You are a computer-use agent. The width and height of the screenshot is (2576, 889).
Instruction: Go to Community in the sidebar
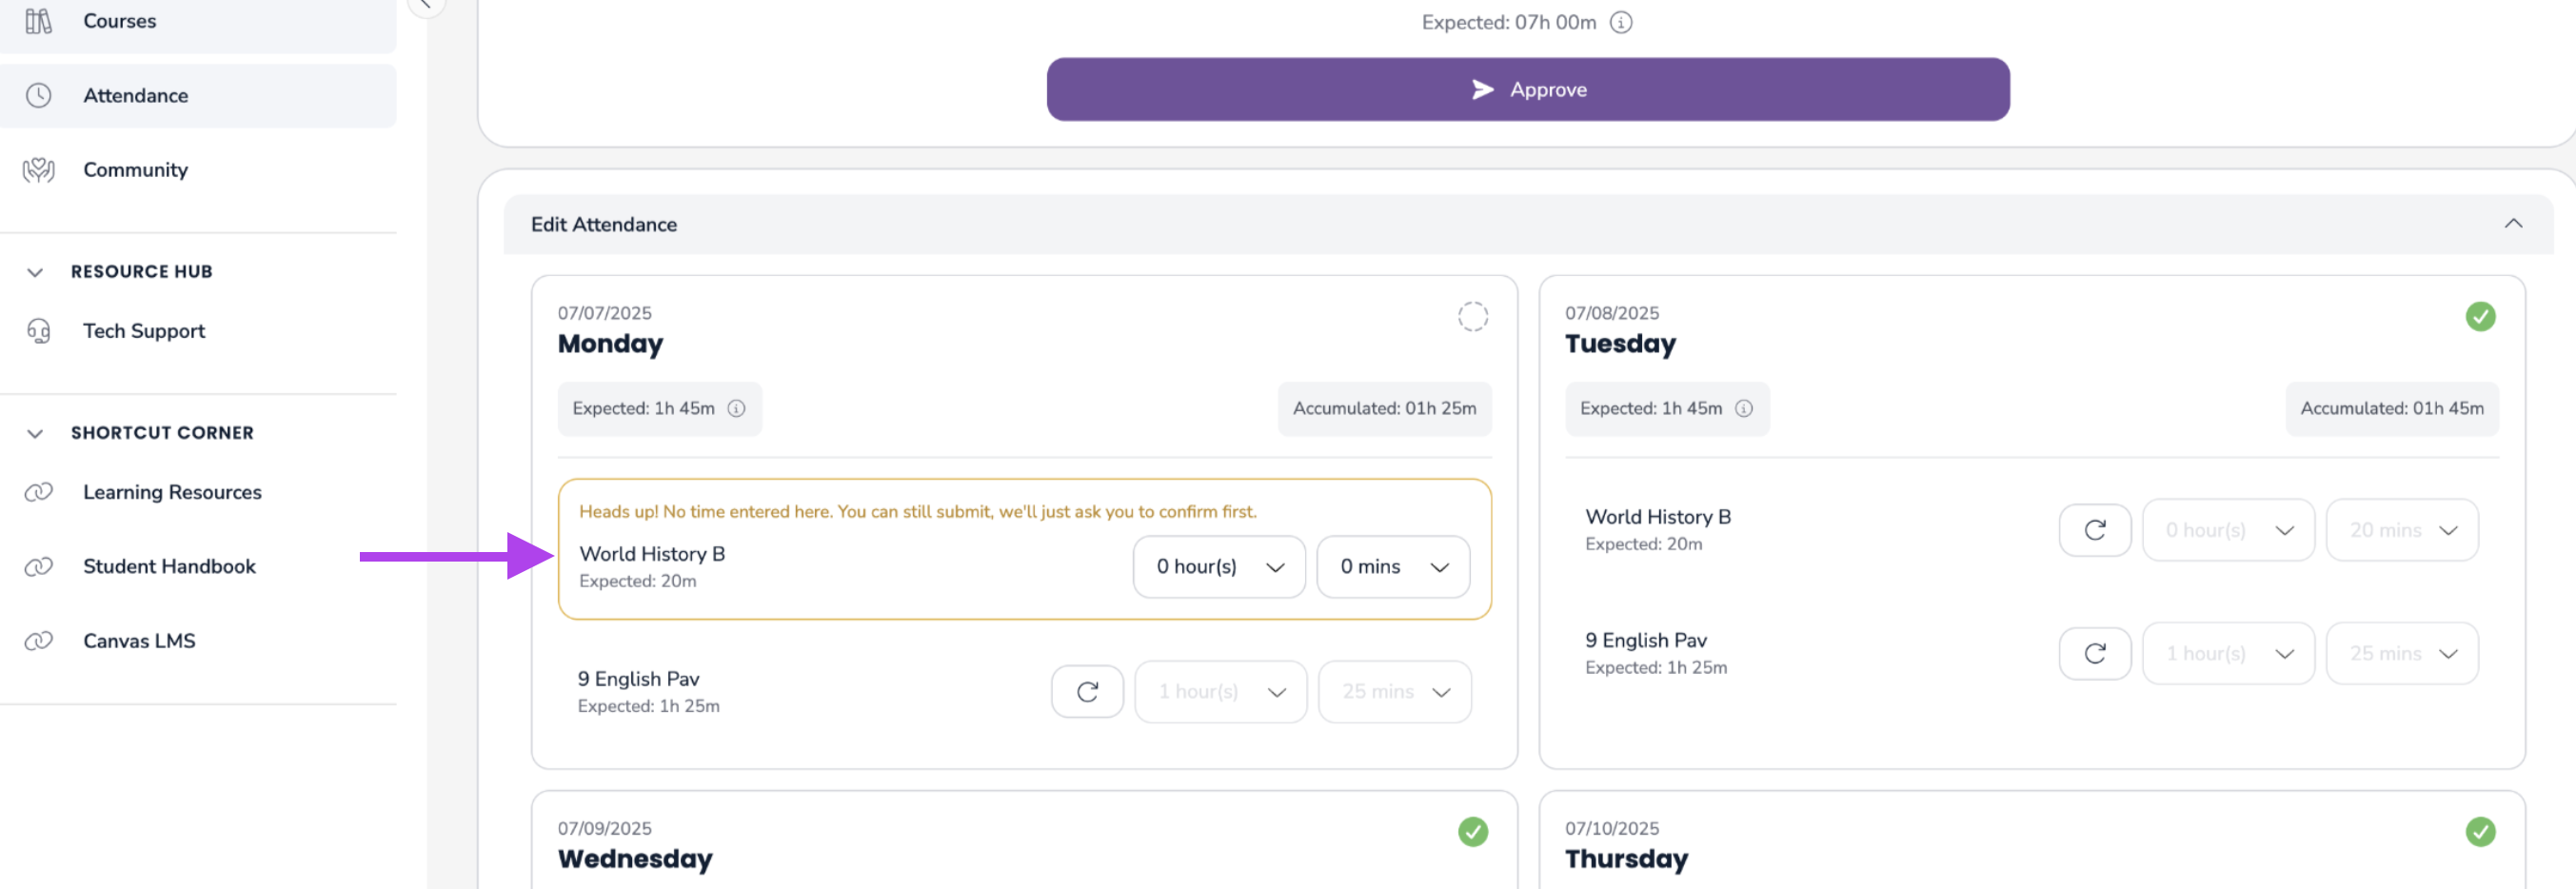tap(136, 170)
